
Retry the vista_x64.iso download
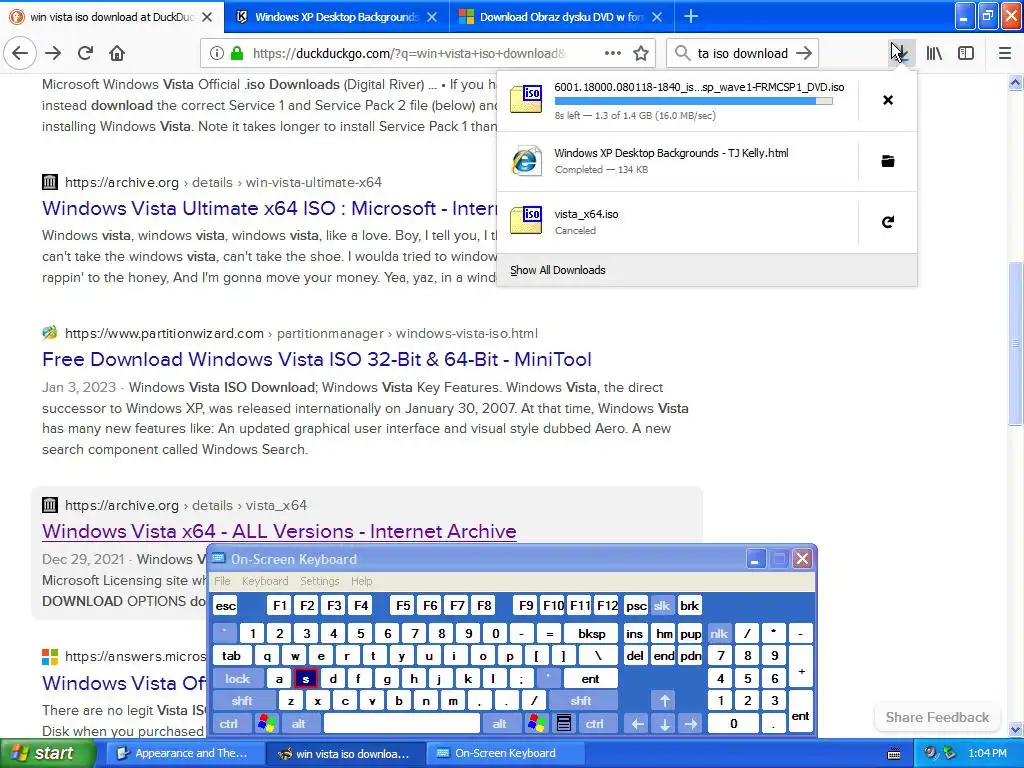[888, 222]
